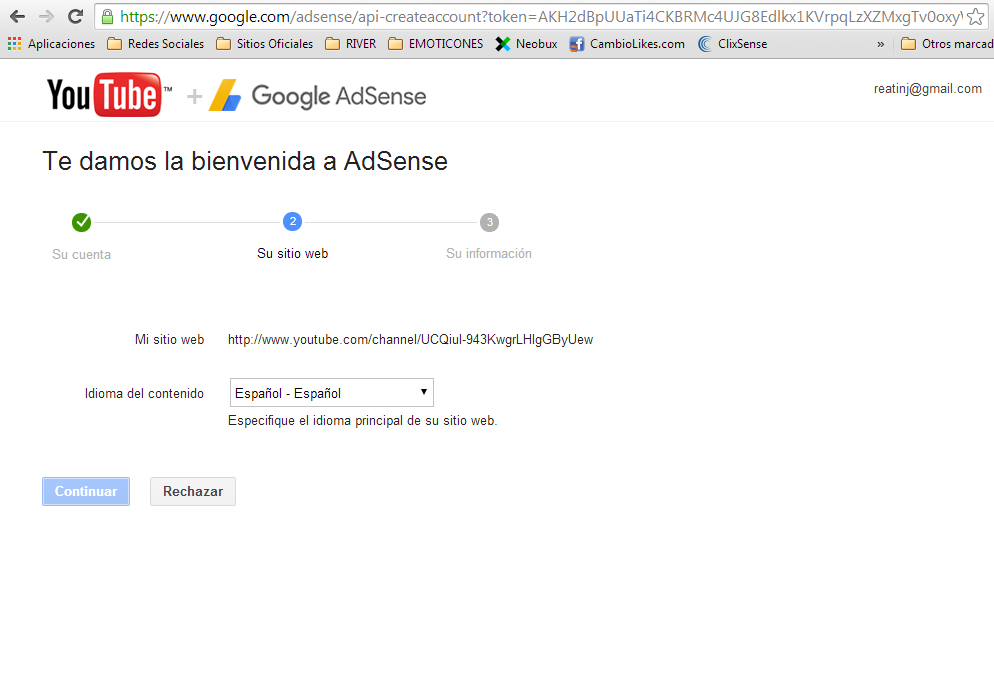Click the Rechazar button
This screenshot has height=696, width=994.
point(193,491)
